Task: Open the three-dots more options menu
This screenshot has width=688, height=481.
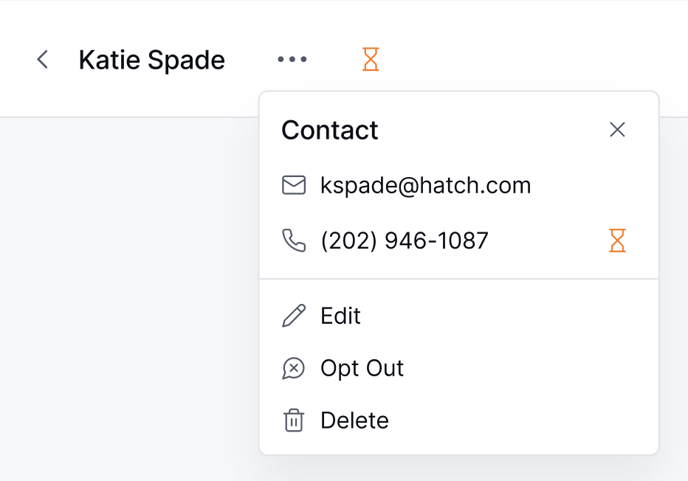Action: [292, 60]
